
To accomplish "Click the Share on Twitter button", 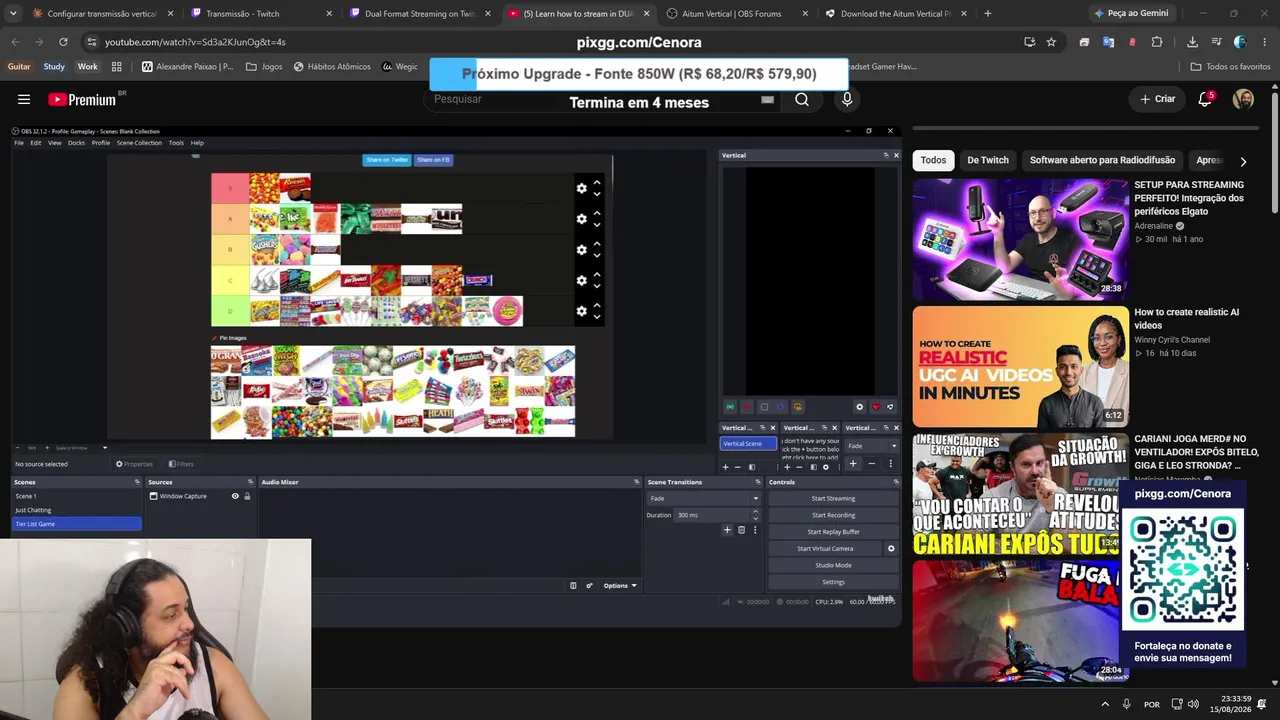I will tap(387, 160).
